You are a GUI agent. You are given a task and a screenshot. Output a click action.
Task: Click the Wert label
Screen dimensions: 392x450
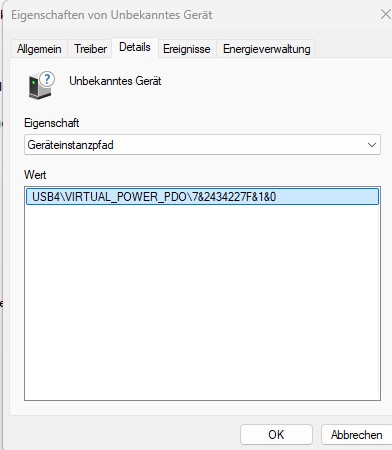[x=35, y=175]
